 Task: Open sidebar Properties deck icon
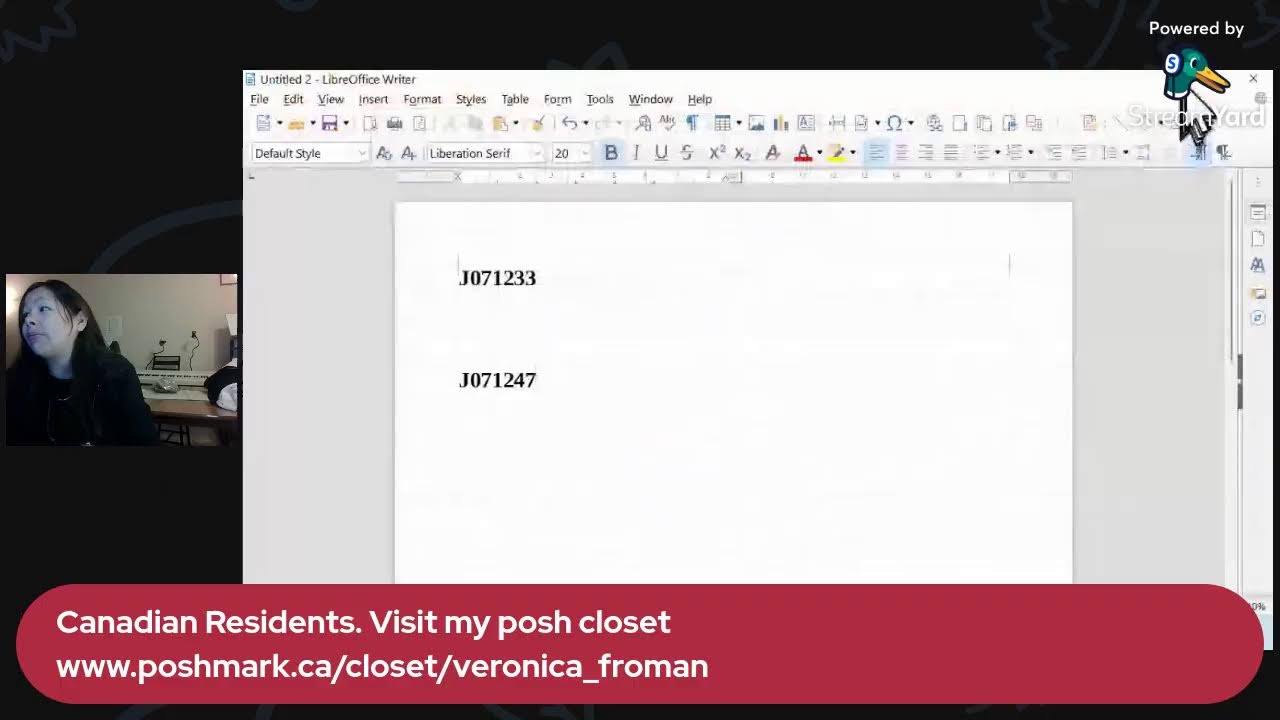(x=1258, y=212)
